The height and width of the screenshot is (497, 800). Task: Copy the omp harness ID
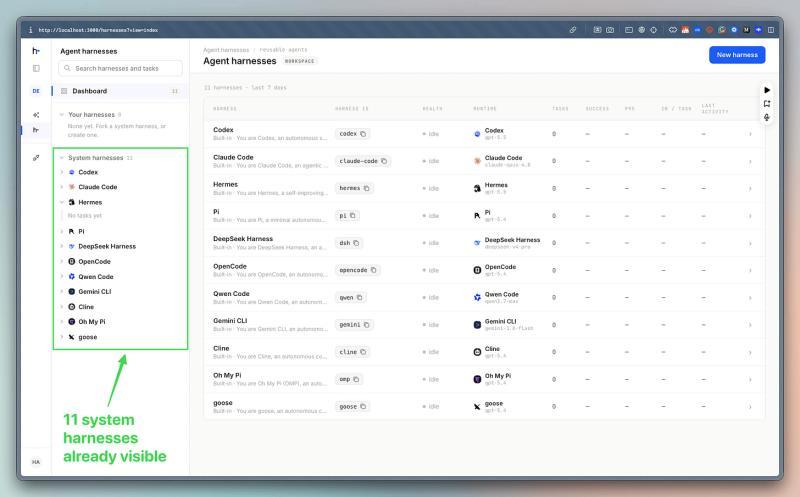[x=356, y=379]
